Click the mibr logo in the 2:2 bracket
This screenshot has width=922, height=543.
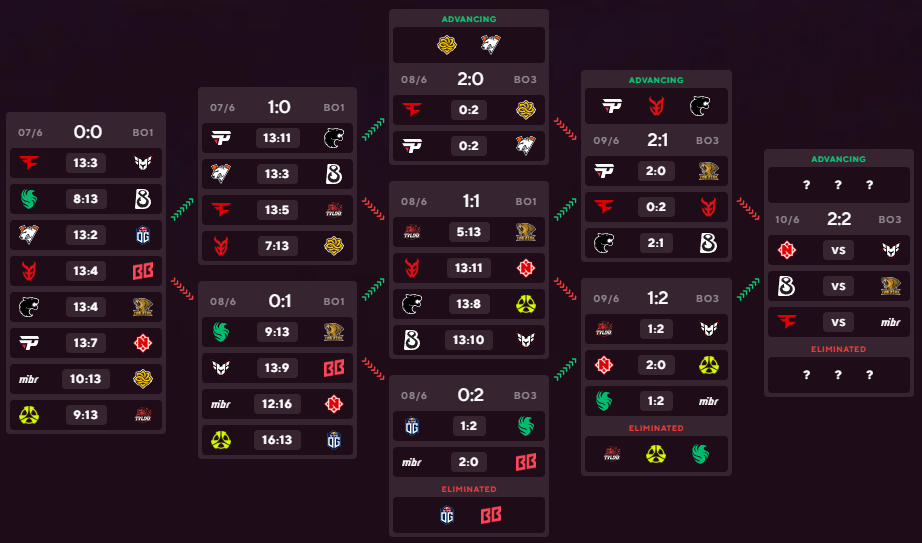[890, 322]
